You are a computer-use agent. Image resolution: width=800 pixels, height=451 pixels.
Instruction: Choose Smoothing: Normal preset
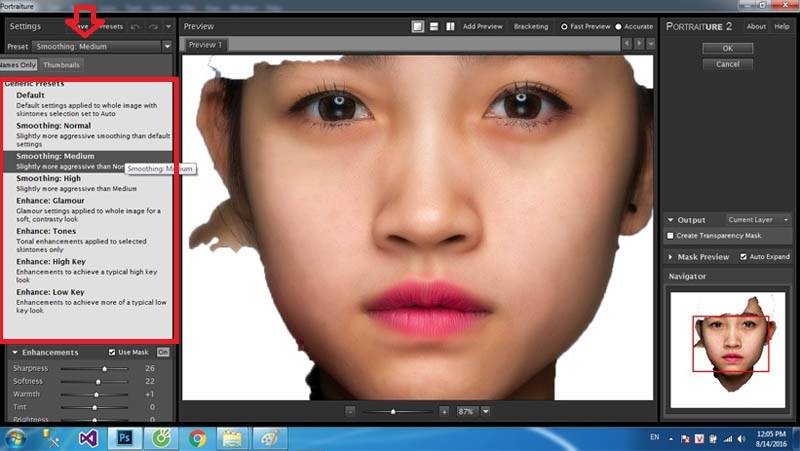87,134
